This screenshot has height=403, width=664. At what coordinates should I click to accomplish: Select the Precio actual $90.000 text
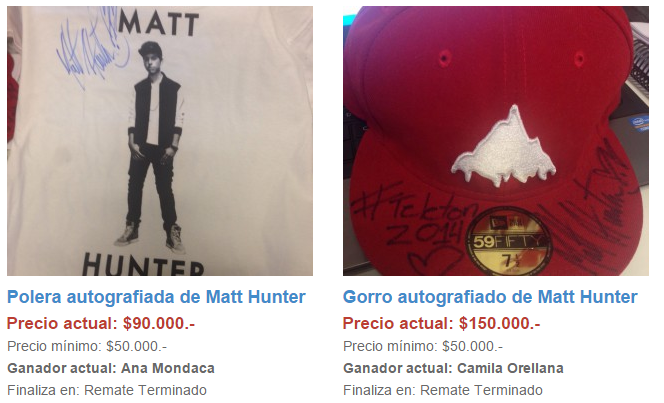pyautogui.click(x=101, y=324)
